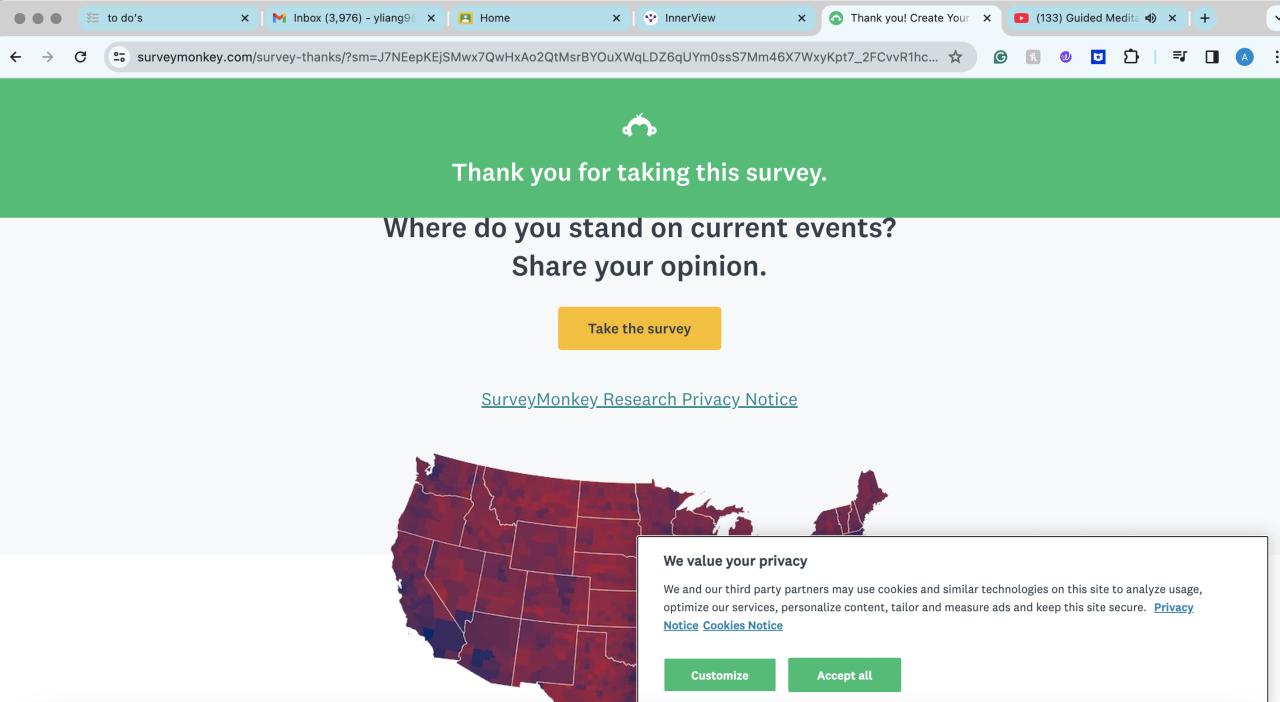The width and height of the screenshot is (1280, 702).
Task: View site information for surveymonkey.com
Action: pyautogui.click(x=120, y=57)
